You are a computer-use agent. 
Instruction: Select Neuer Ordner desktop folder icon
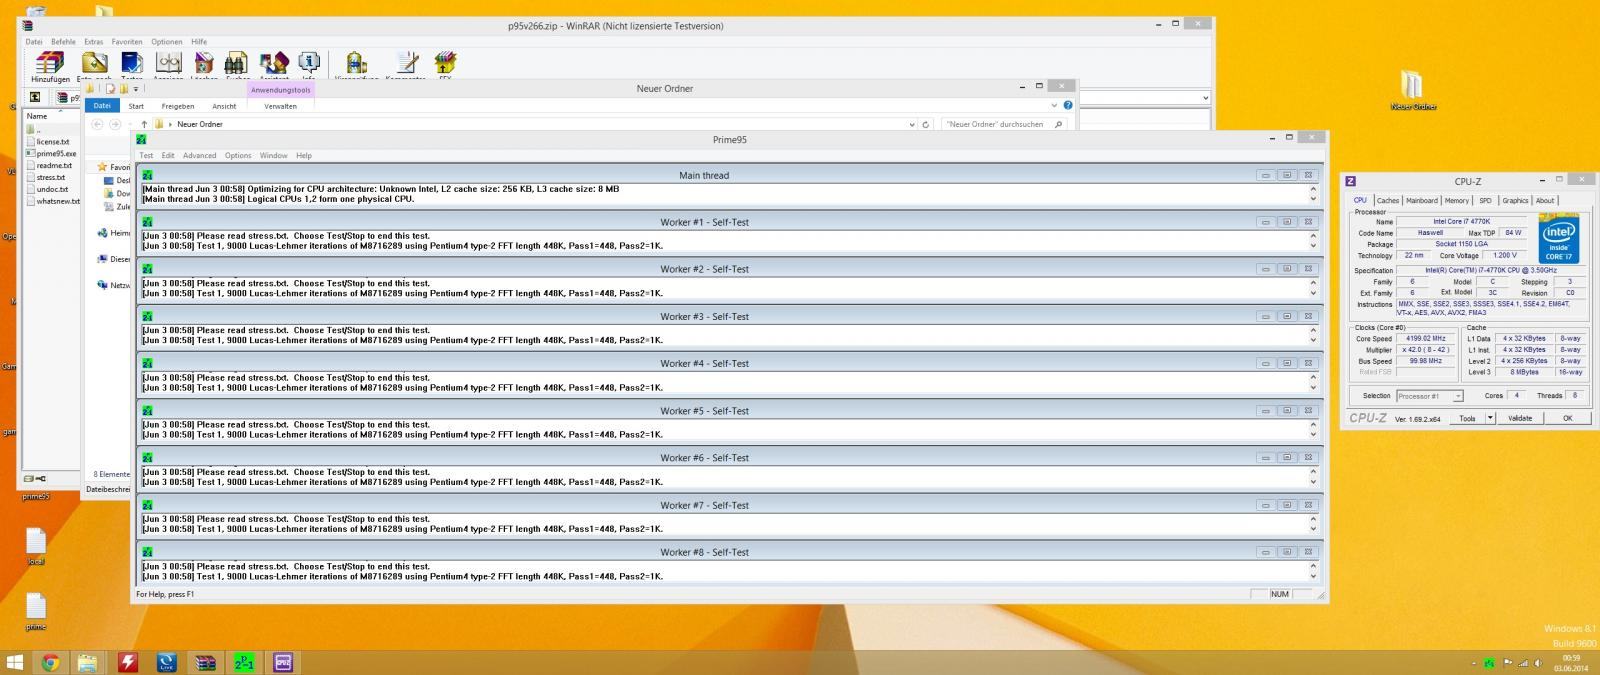tap(1413, 90)
